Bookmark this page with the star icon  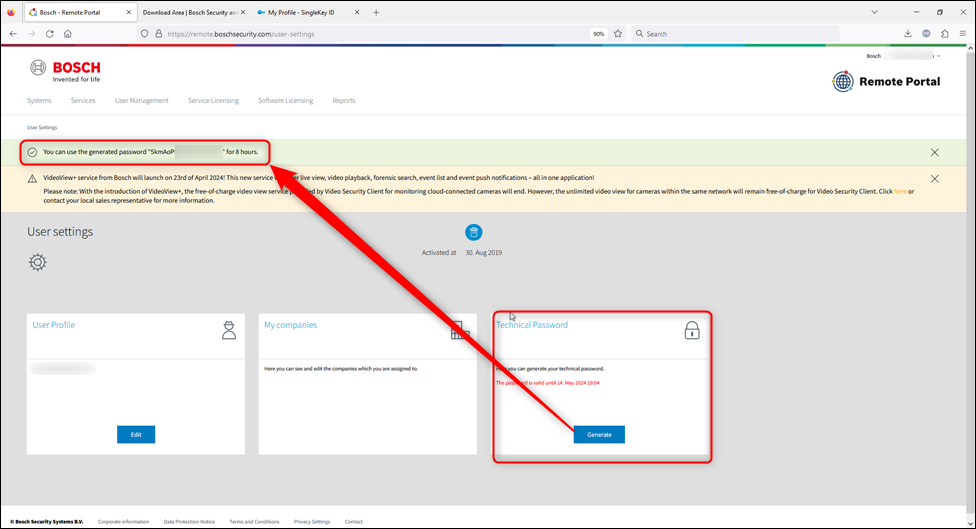(617, 33)
